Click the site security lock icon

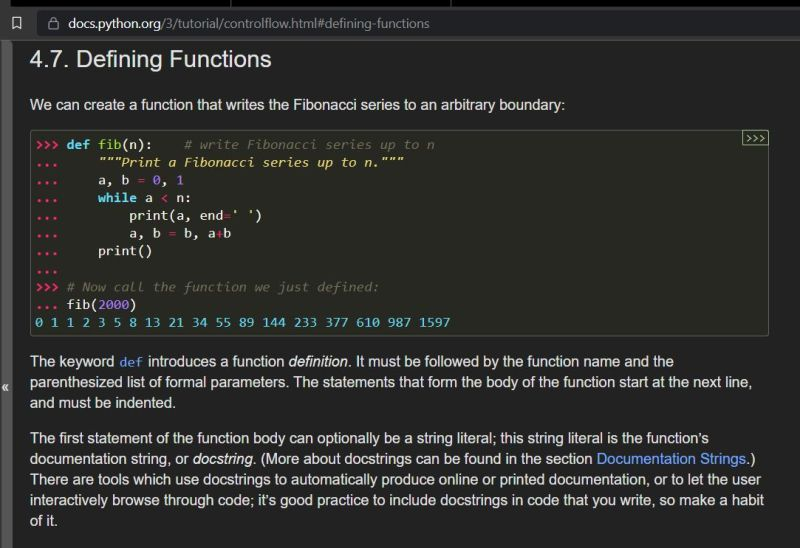tap(53, 22)
